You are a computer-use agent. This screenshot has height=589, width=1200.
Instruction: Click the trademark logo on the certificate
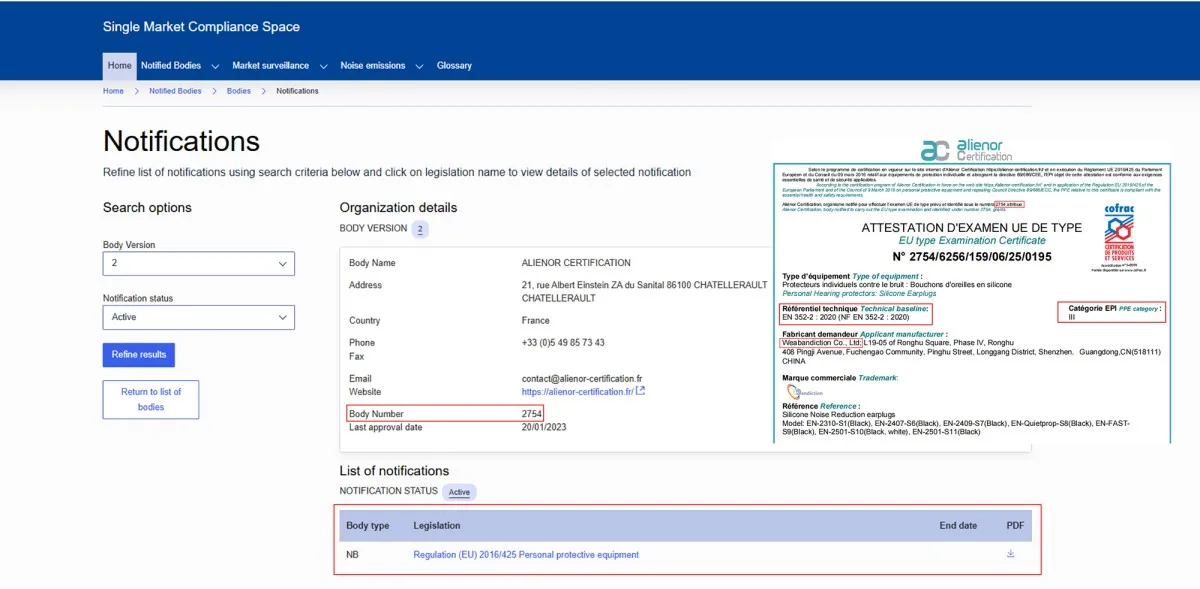tap(803, 392)
